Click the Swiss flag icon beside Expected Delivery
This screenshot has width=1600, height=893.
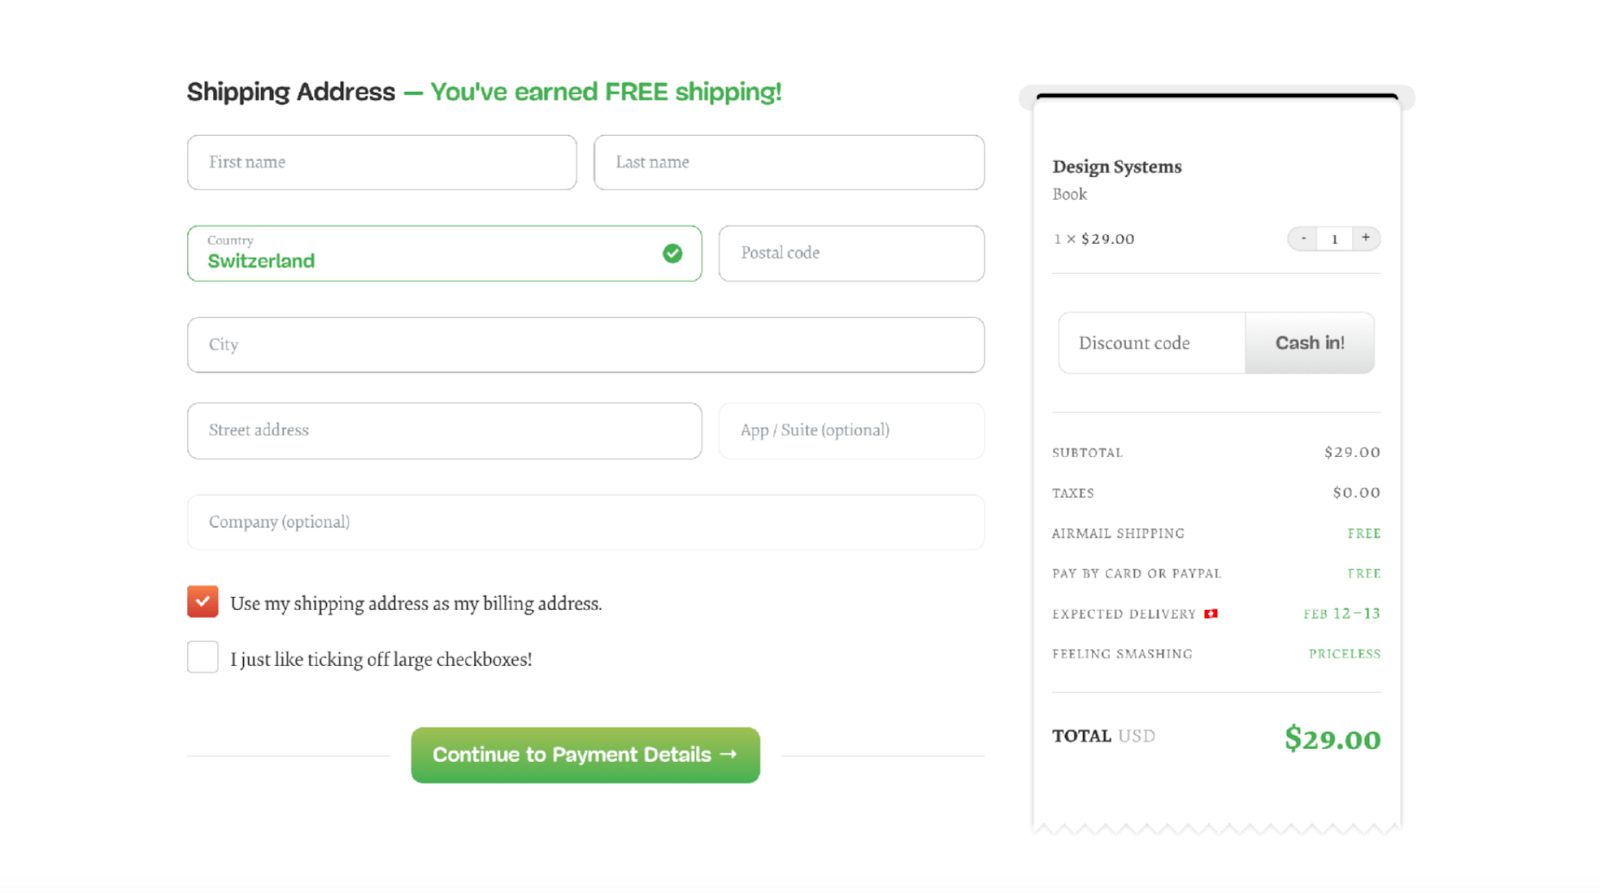[x=1211, y=614]
